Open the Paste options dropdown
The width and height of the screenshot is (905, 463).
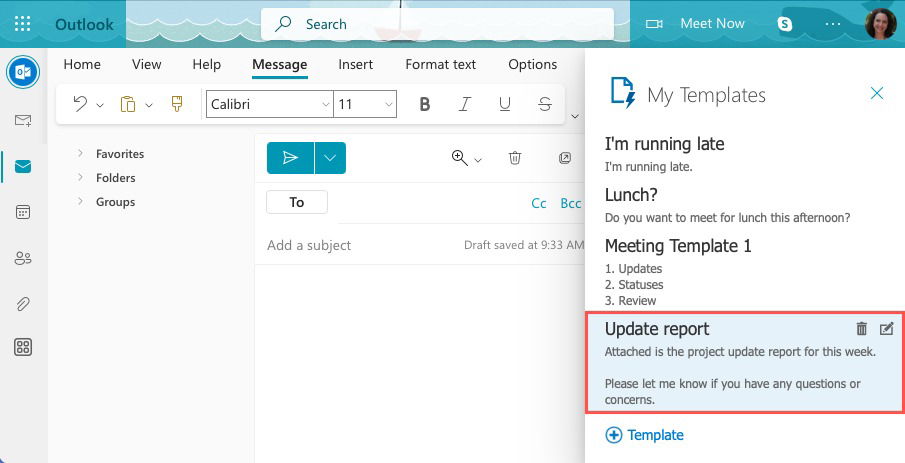pyautogui.click(x=149, y=105)
